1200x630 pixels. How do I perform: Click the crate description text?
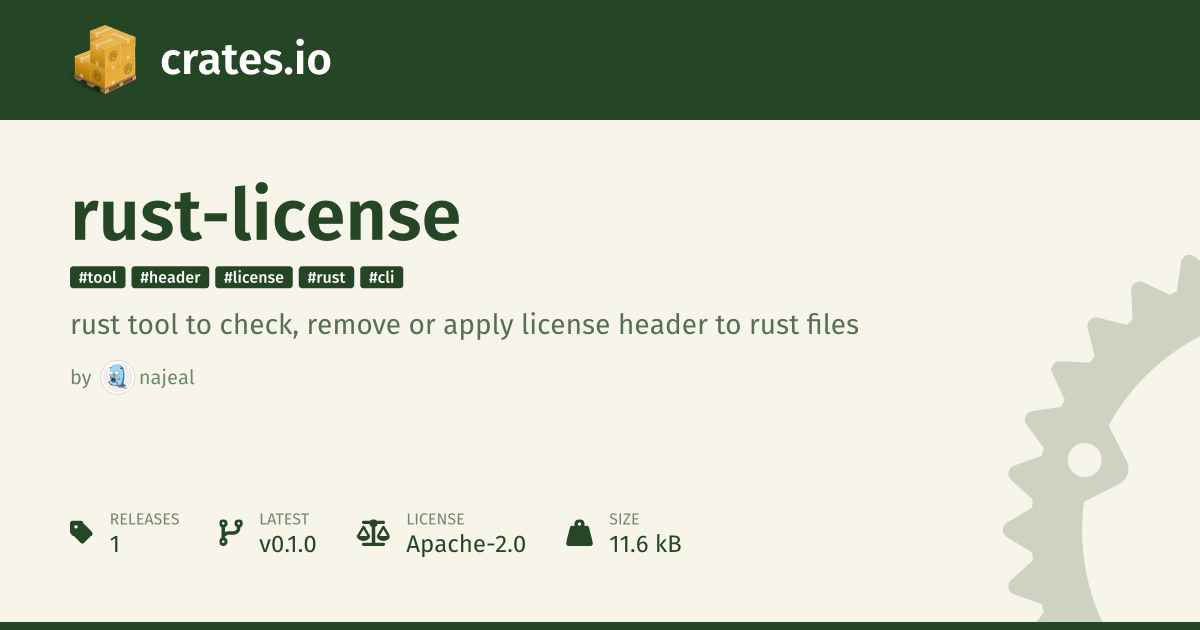(x=465, y=325)
